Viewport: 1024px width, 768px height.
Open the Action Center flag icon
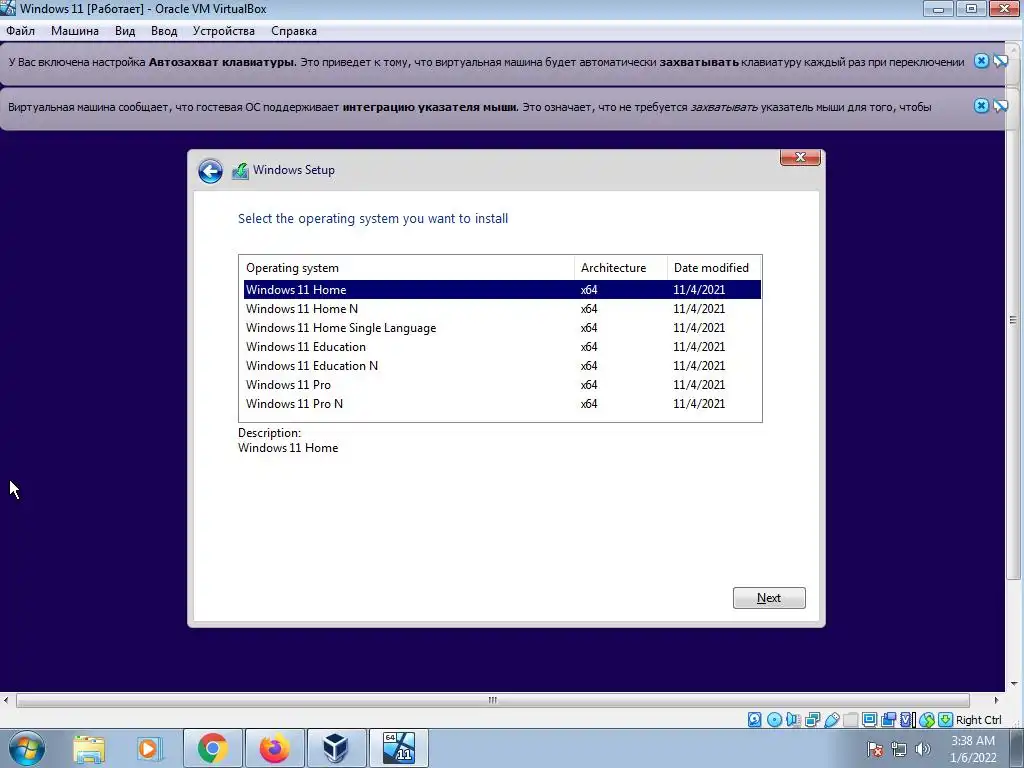(x=875, y=750)
